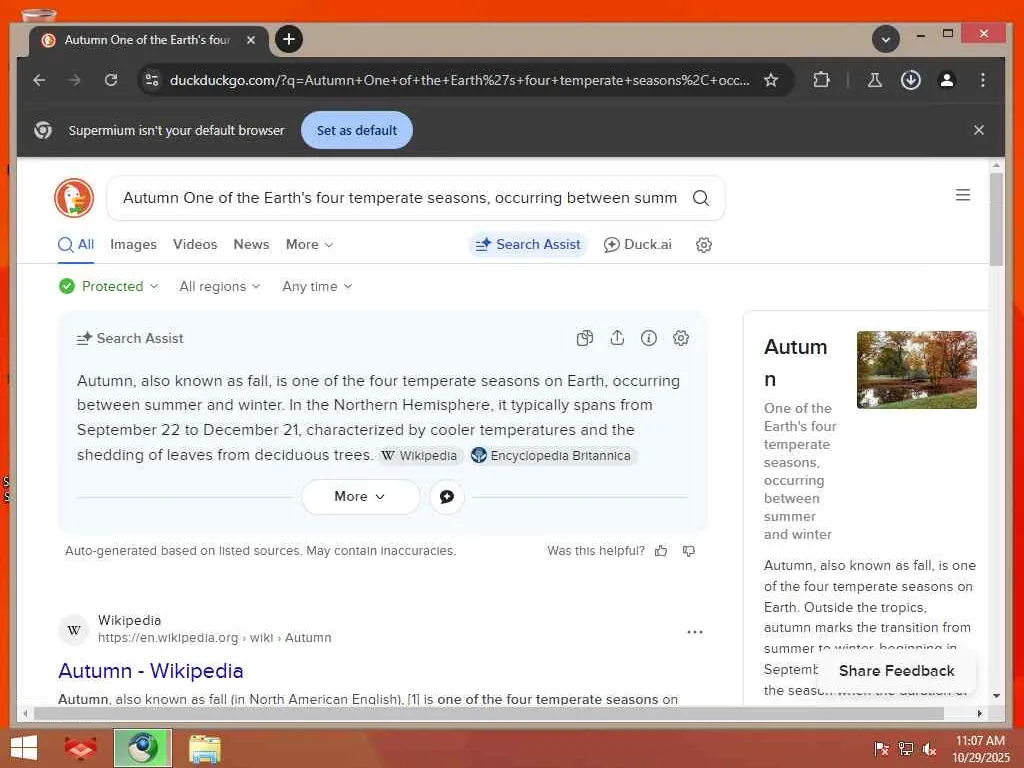This screenshot has width=1024, height=768.
Task: Open the Labs flask icon
Action: click(874, 80)
